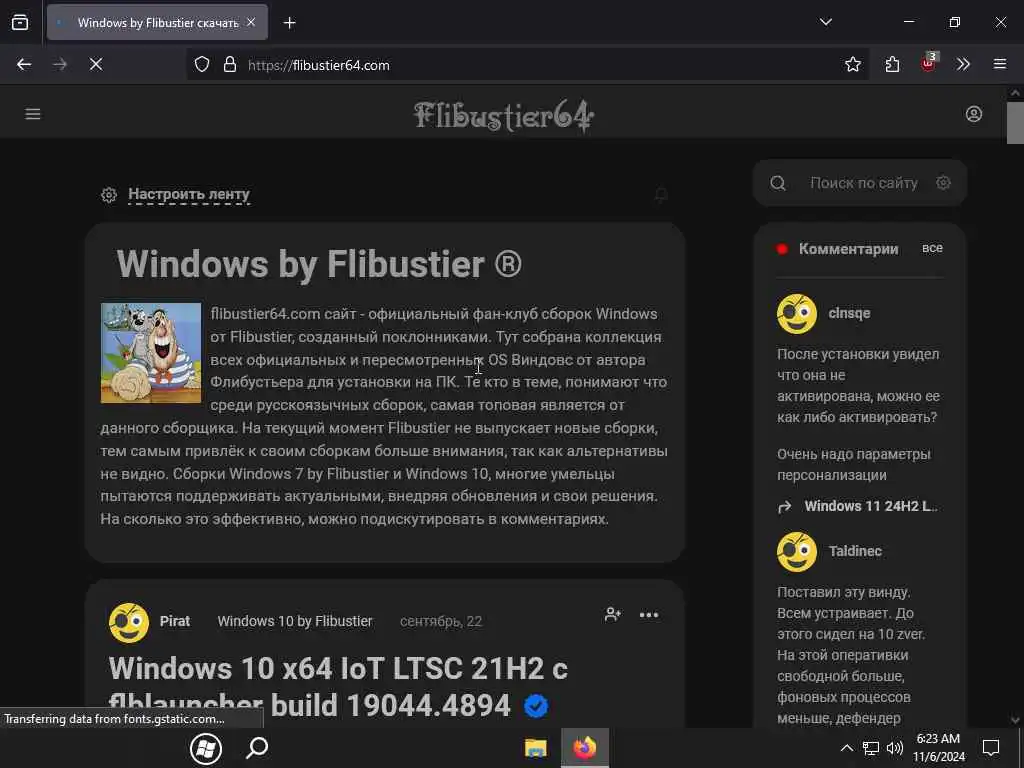Open Firefox View recent browsing icon
The height and width of the screenshot is (768, 1024).
20,22
